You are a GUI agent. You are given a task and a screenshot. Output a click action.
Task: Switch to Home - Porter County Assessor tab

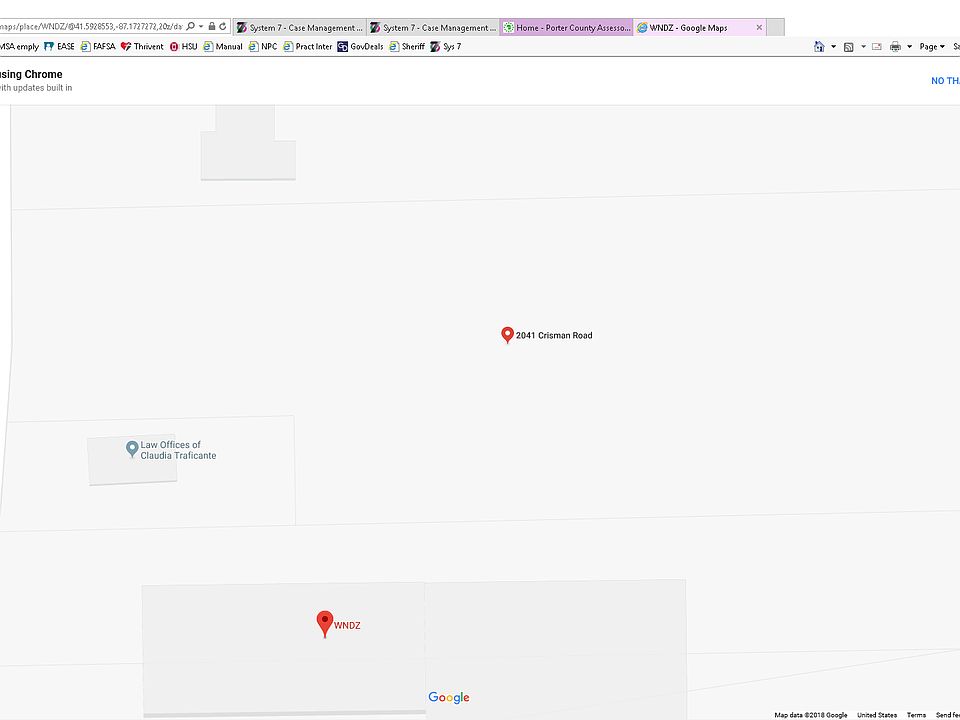[x=566, y=28]
